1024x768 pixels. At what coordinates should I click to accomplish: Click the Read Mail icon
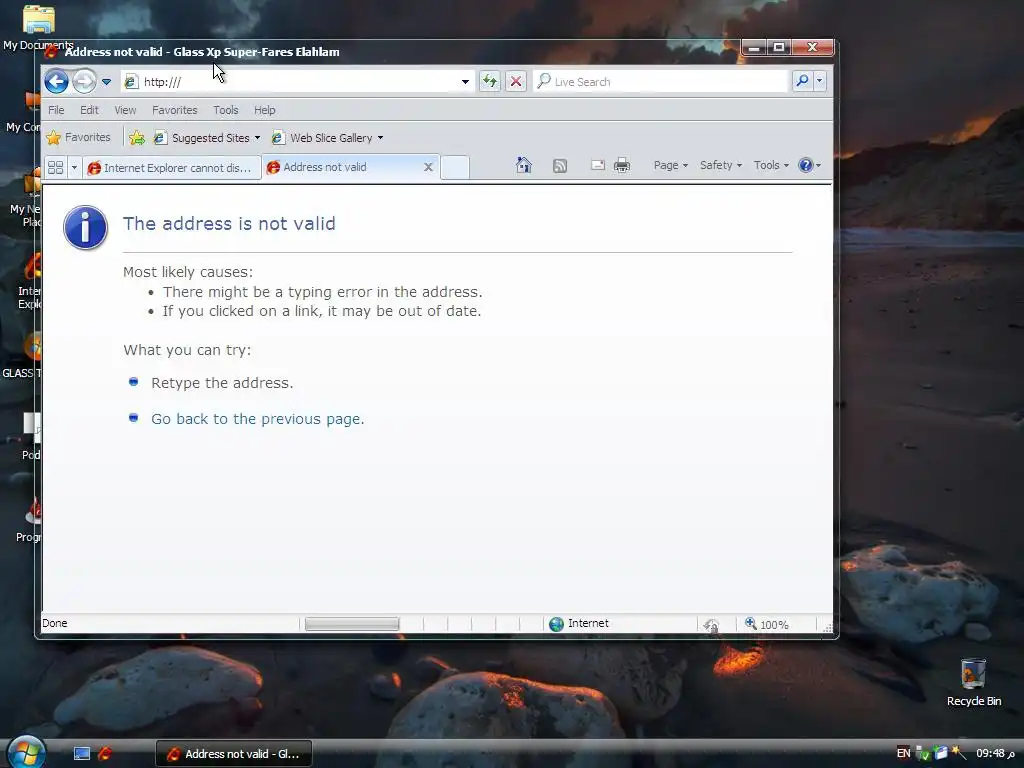598,165
